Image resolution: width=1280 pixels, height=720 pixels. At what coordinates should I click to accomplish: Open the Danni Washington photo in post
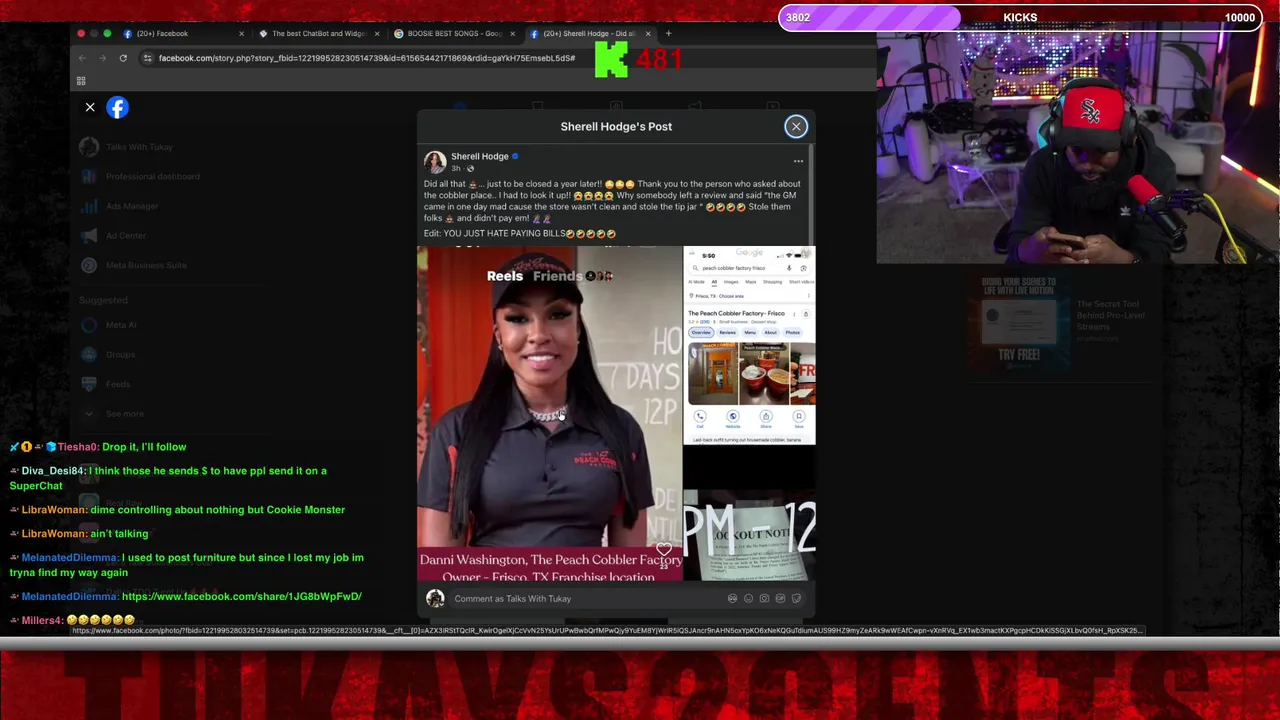[549, 413]
